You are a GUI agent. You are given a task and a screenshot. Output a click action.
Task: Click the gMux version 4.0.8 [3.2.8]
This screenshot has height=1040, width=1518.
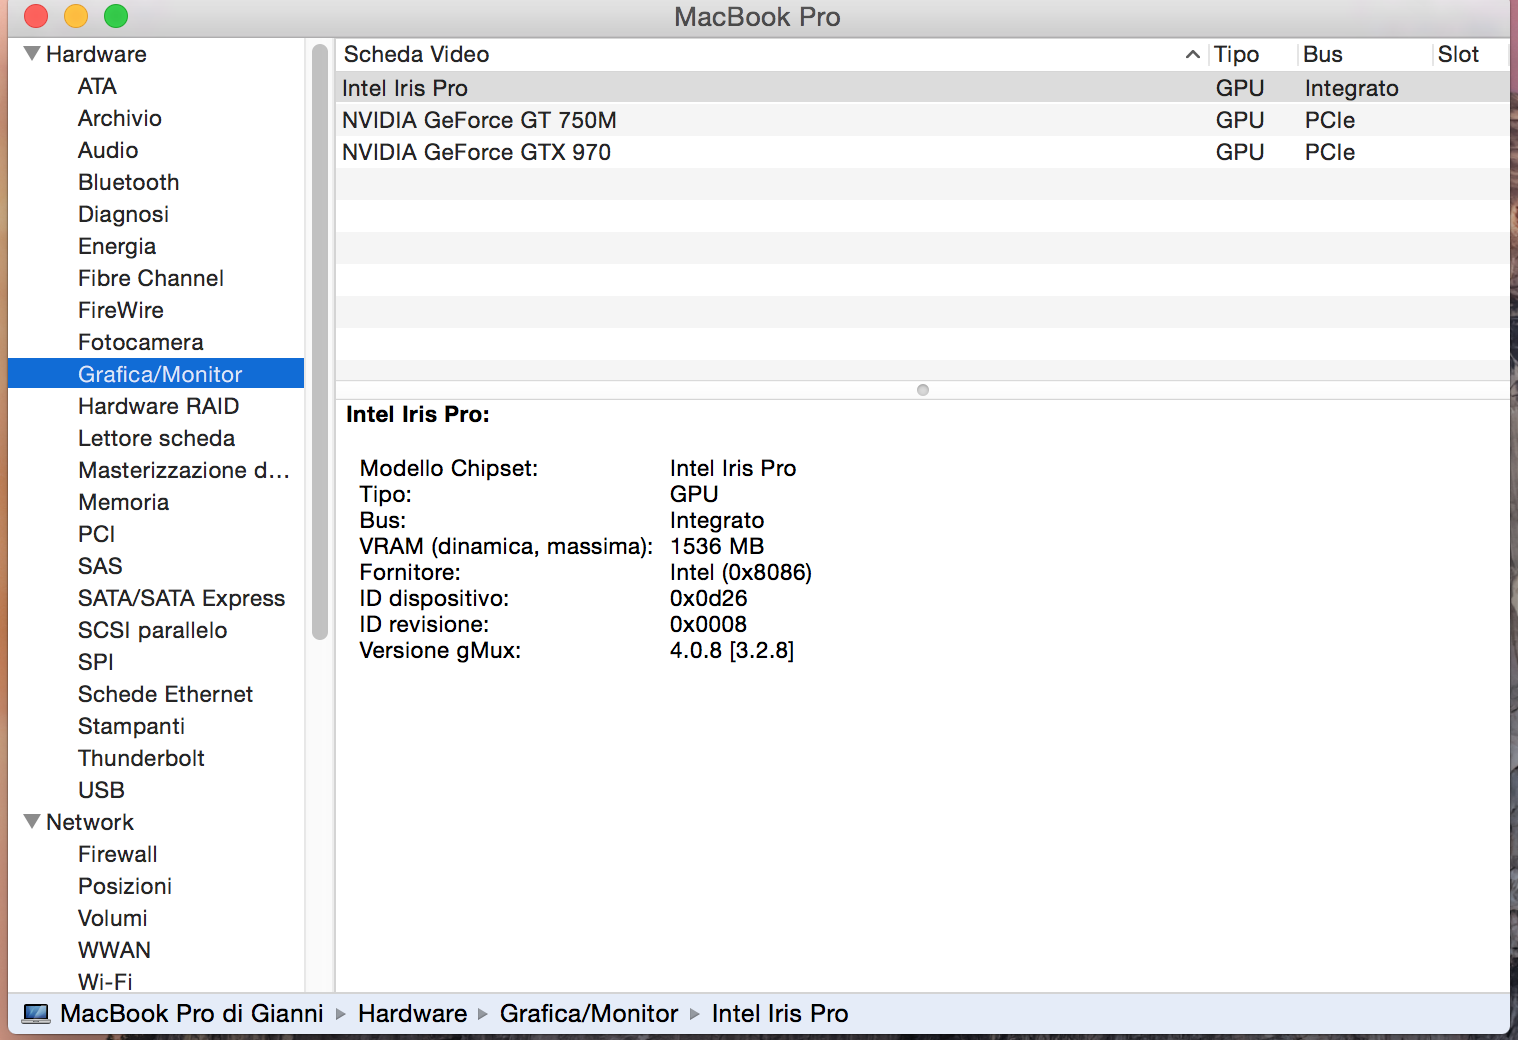732,650
